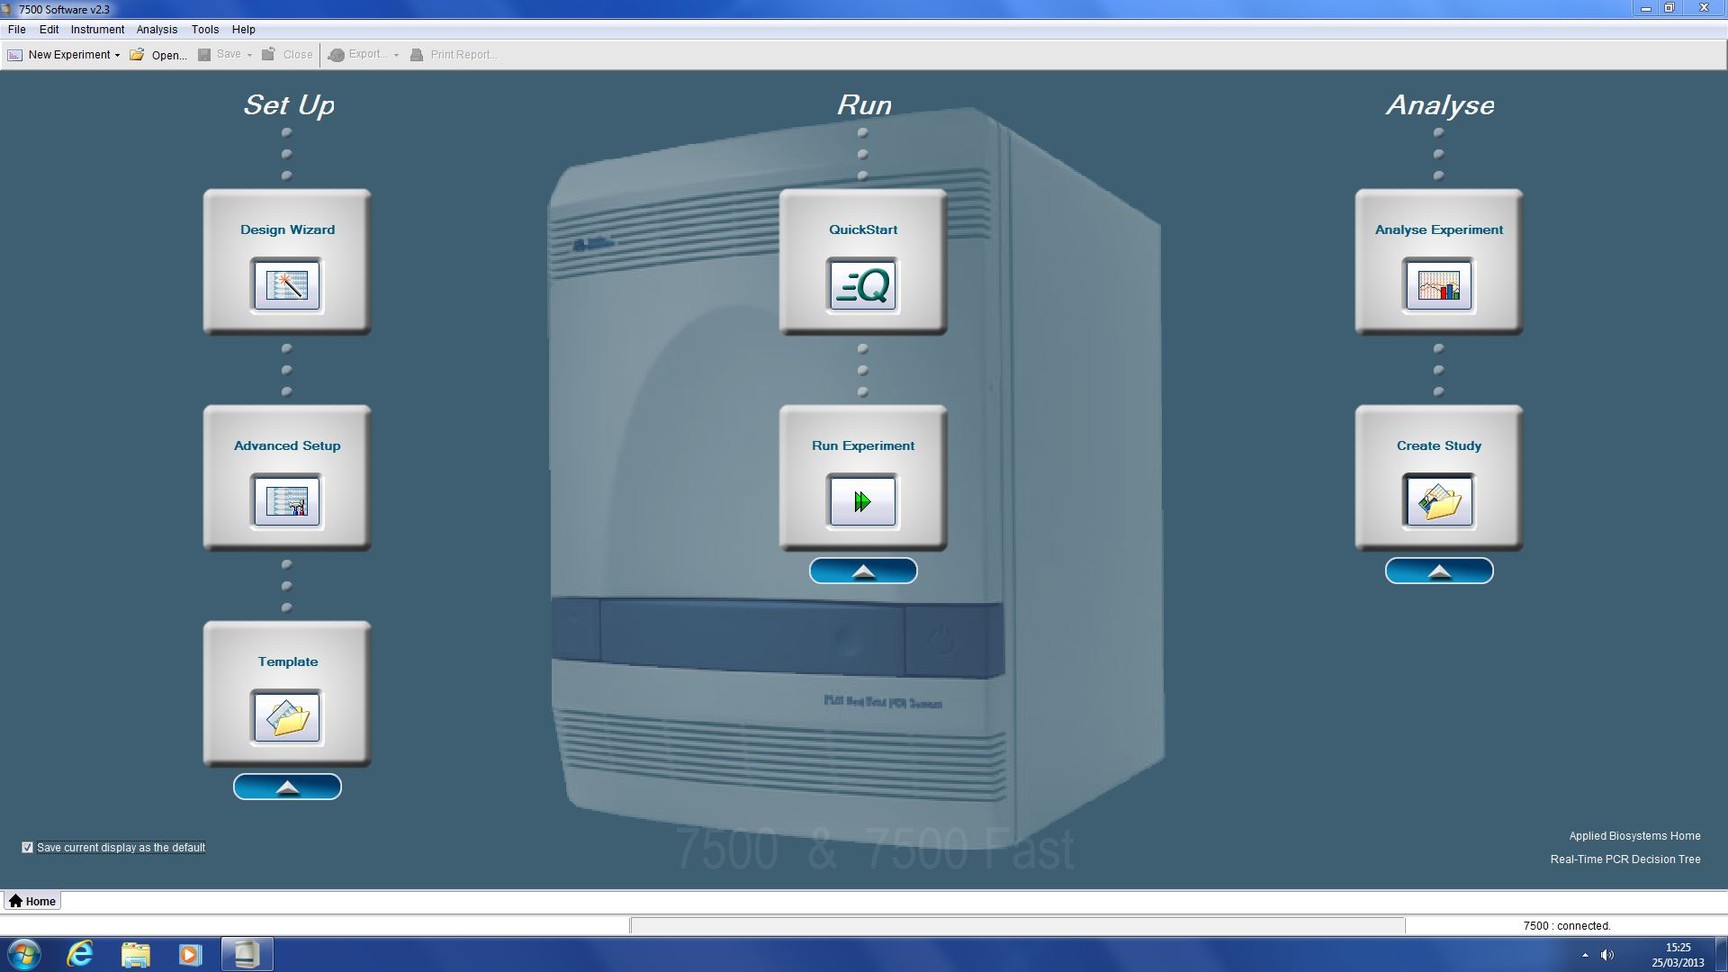Click the Create Study label
Image resolution: width=1728 pixels, height=972 pixels.
(1439, 445)
